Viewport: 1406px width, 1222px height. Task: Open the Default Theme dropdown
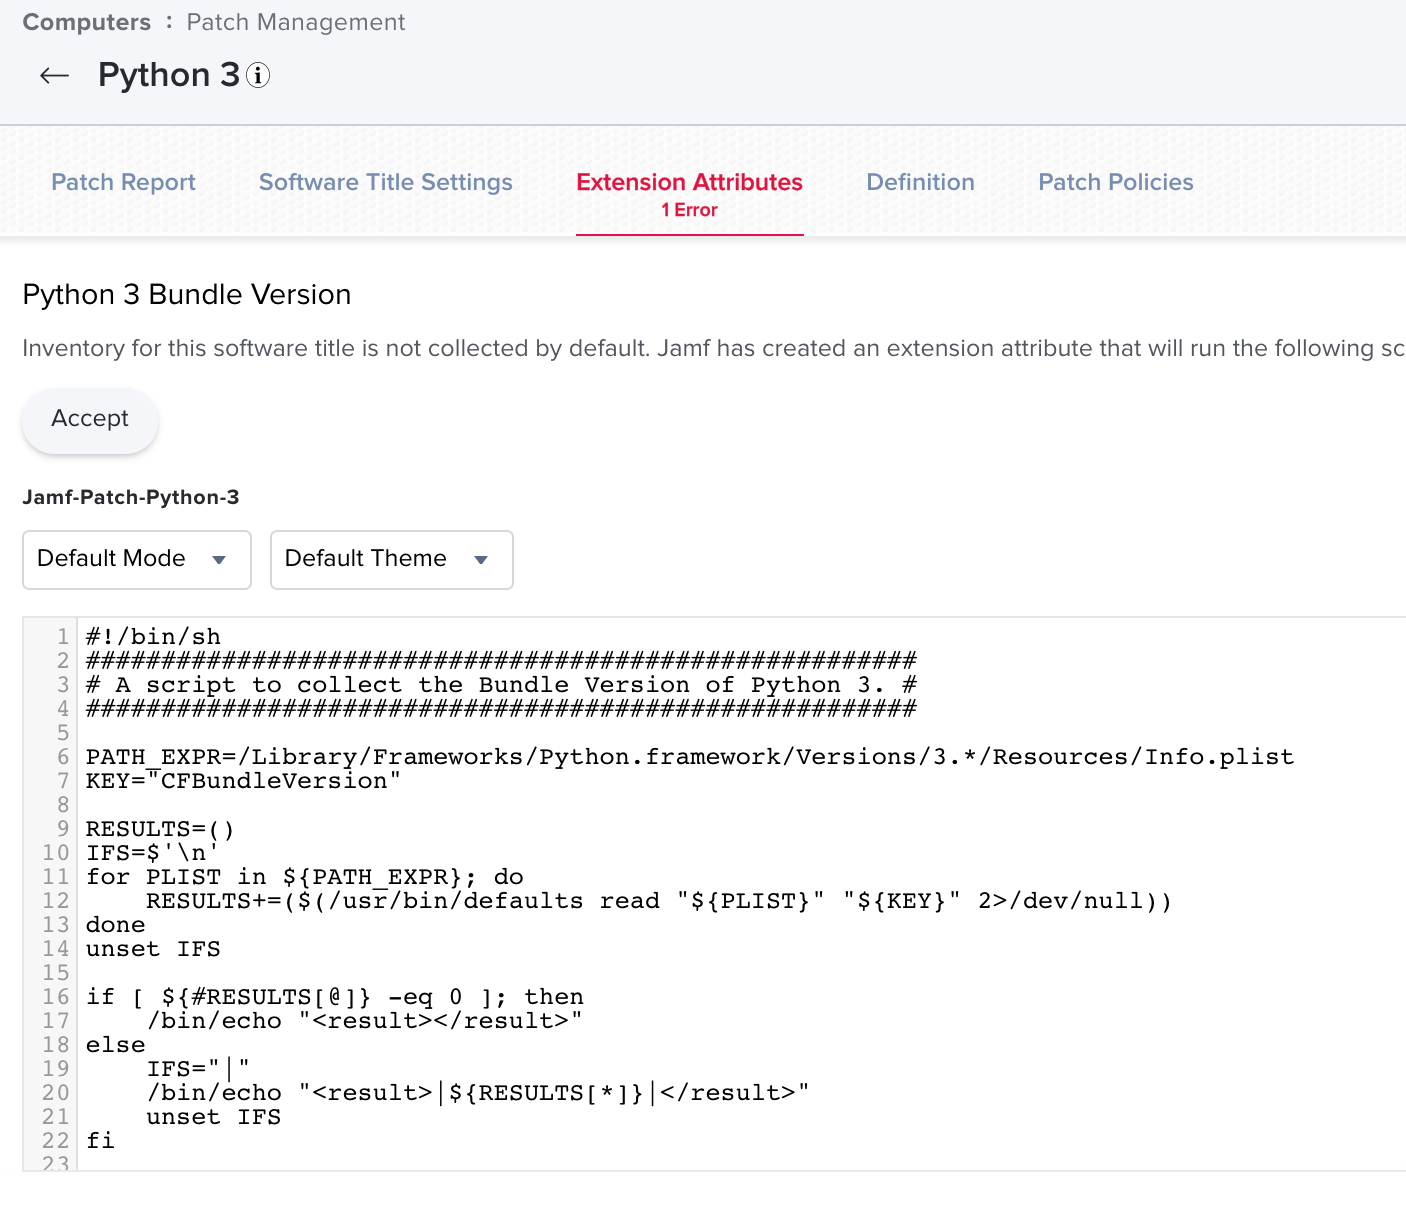(392, 559)
